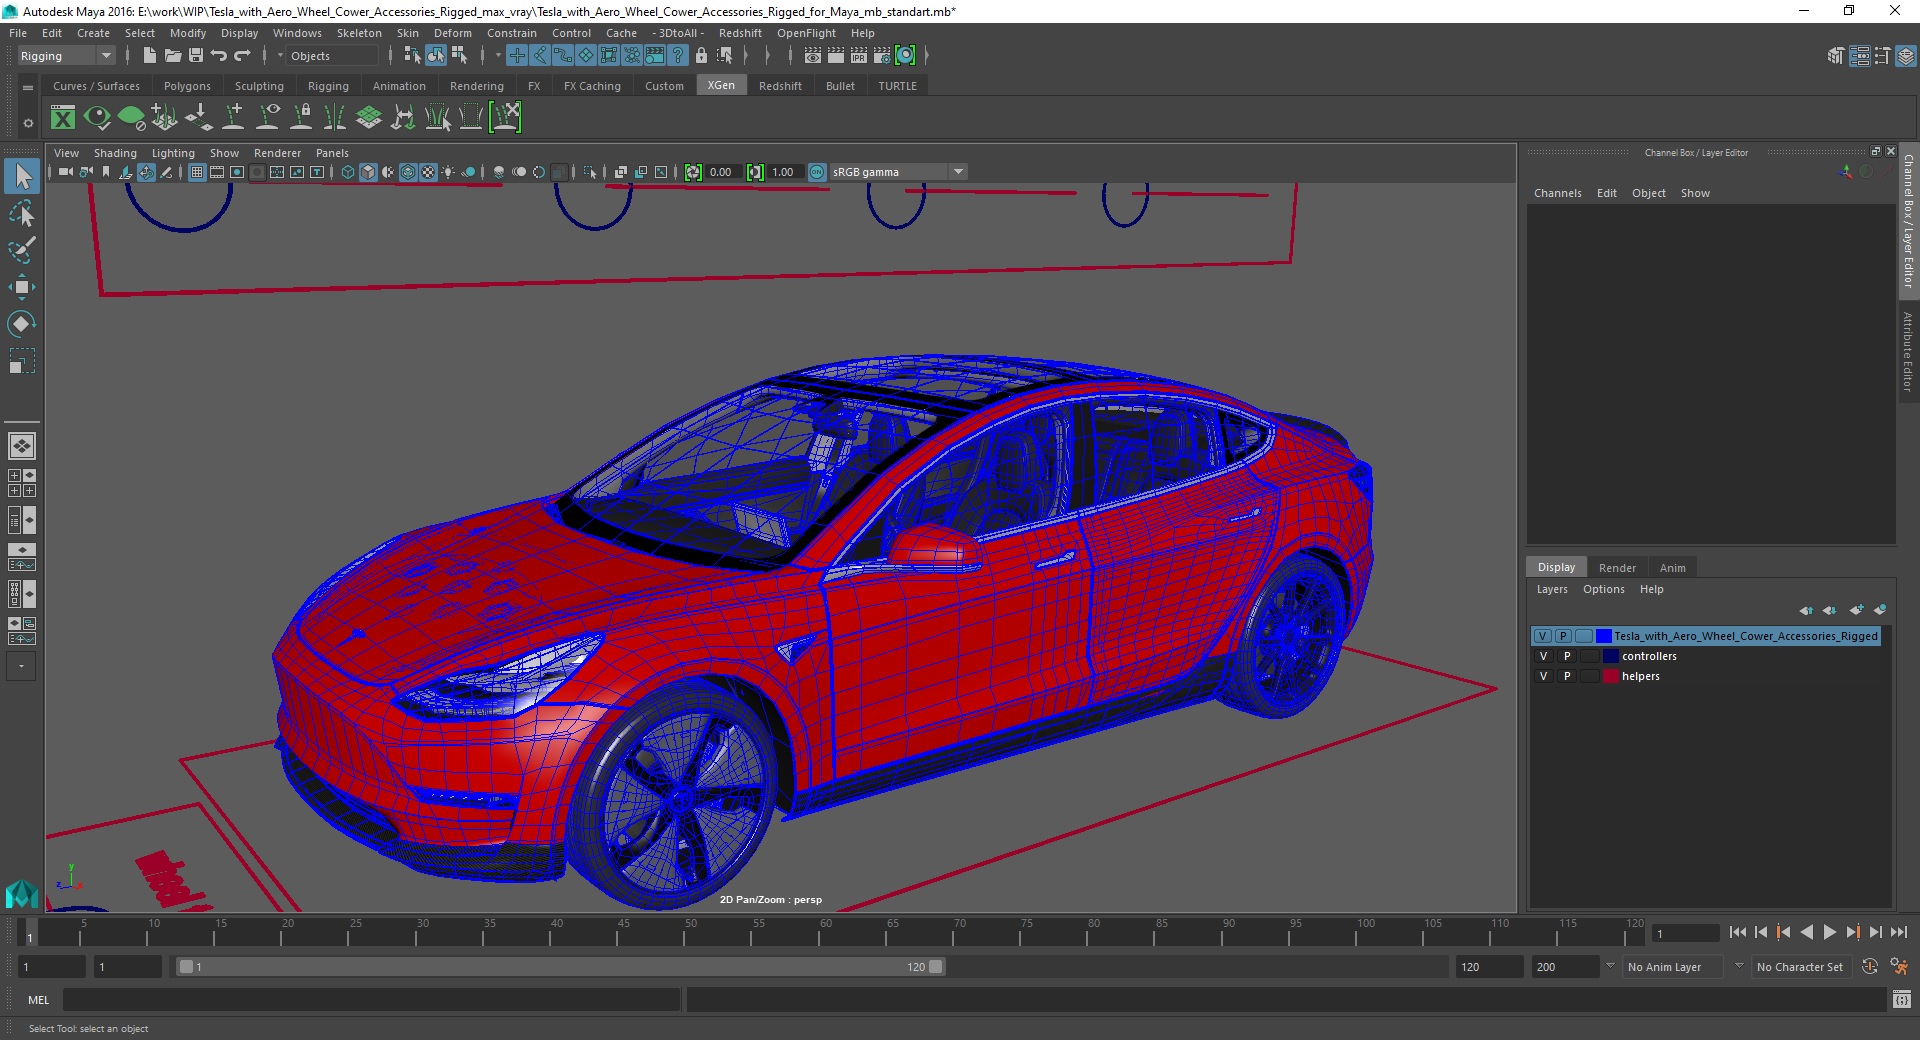This screenshot has height=1040, width=1920.
Task: Toggle snap to grids icon
Action: [x=517, y=56]
